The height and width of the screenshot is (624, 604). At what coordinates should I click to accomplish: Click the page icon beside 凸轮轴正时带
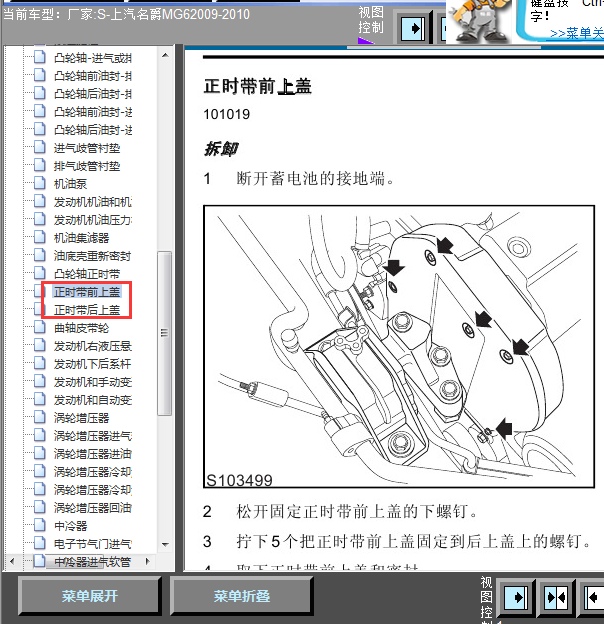pos(39,273)
